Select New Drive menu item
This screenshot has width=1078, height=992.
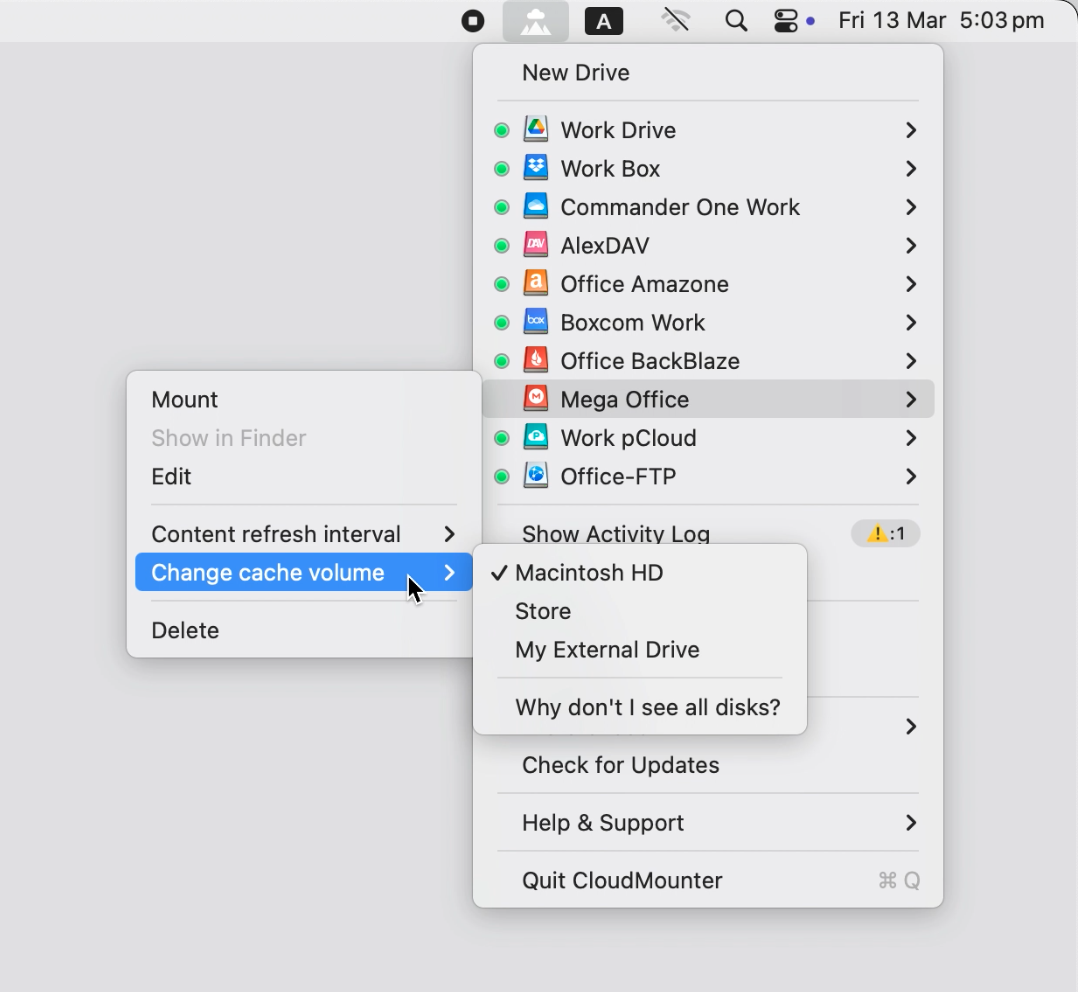pyautogui.click(x=708, y=72)
